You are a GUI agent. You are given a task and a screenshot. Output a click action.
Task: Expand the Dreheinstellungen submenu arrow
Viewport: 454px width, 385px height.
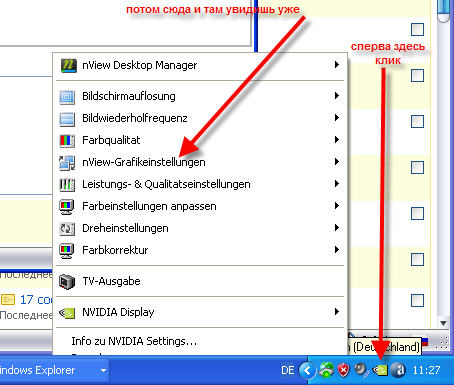click(x=337, y=228)
